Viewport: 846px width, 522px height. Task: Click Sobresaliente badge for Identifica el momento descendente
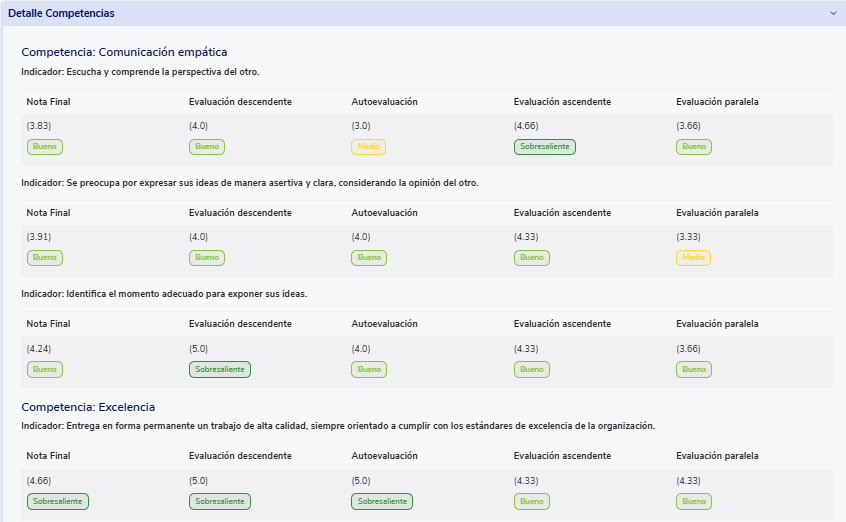click(219, 369)
